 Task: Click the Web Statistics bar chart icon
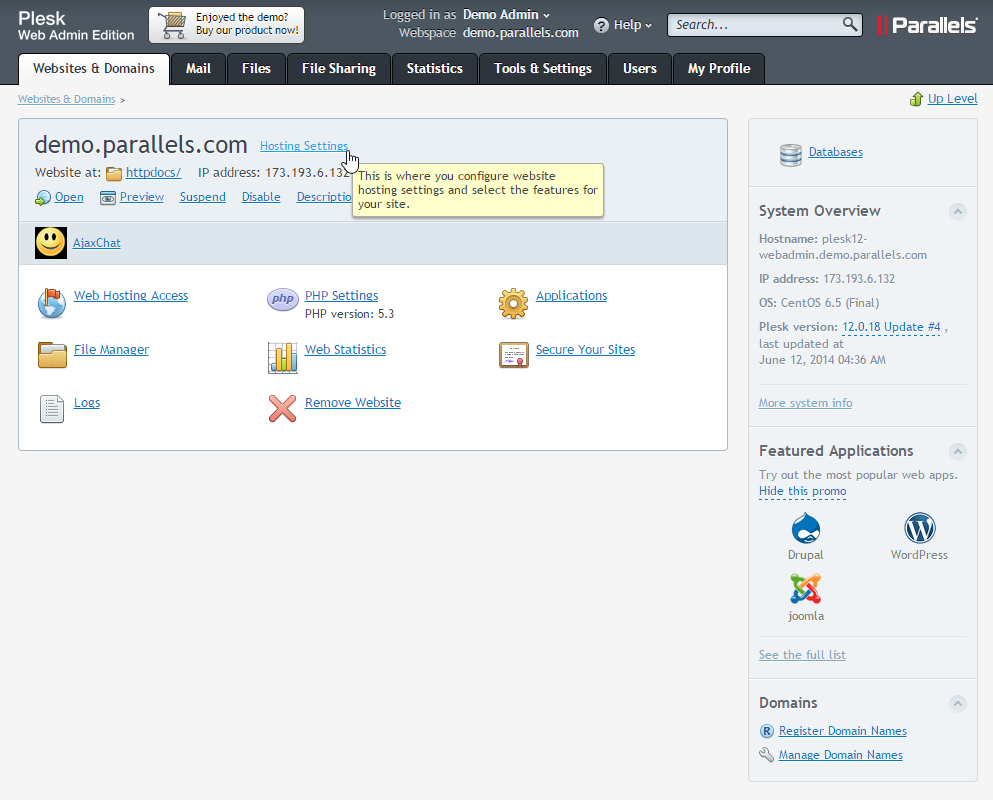(x=282, y=357)
